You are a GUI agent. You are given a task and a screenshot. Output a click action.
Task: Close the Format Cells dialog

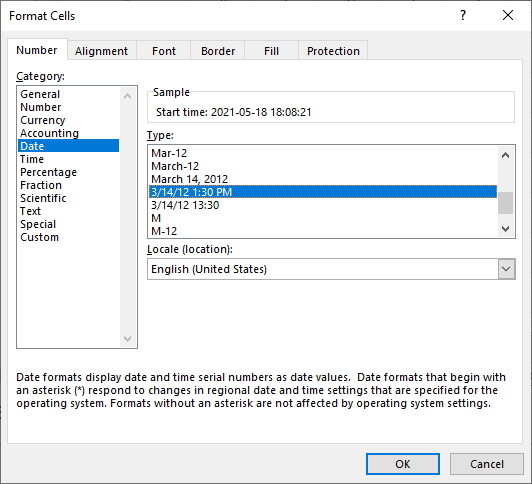click(x=508, y=16)
